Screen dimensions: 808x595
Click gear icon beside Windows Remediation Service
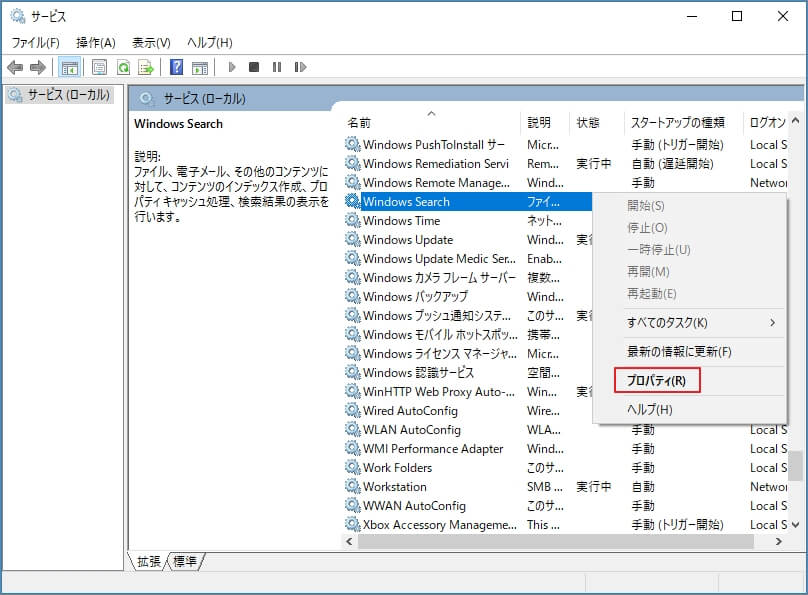coord(352,164)
